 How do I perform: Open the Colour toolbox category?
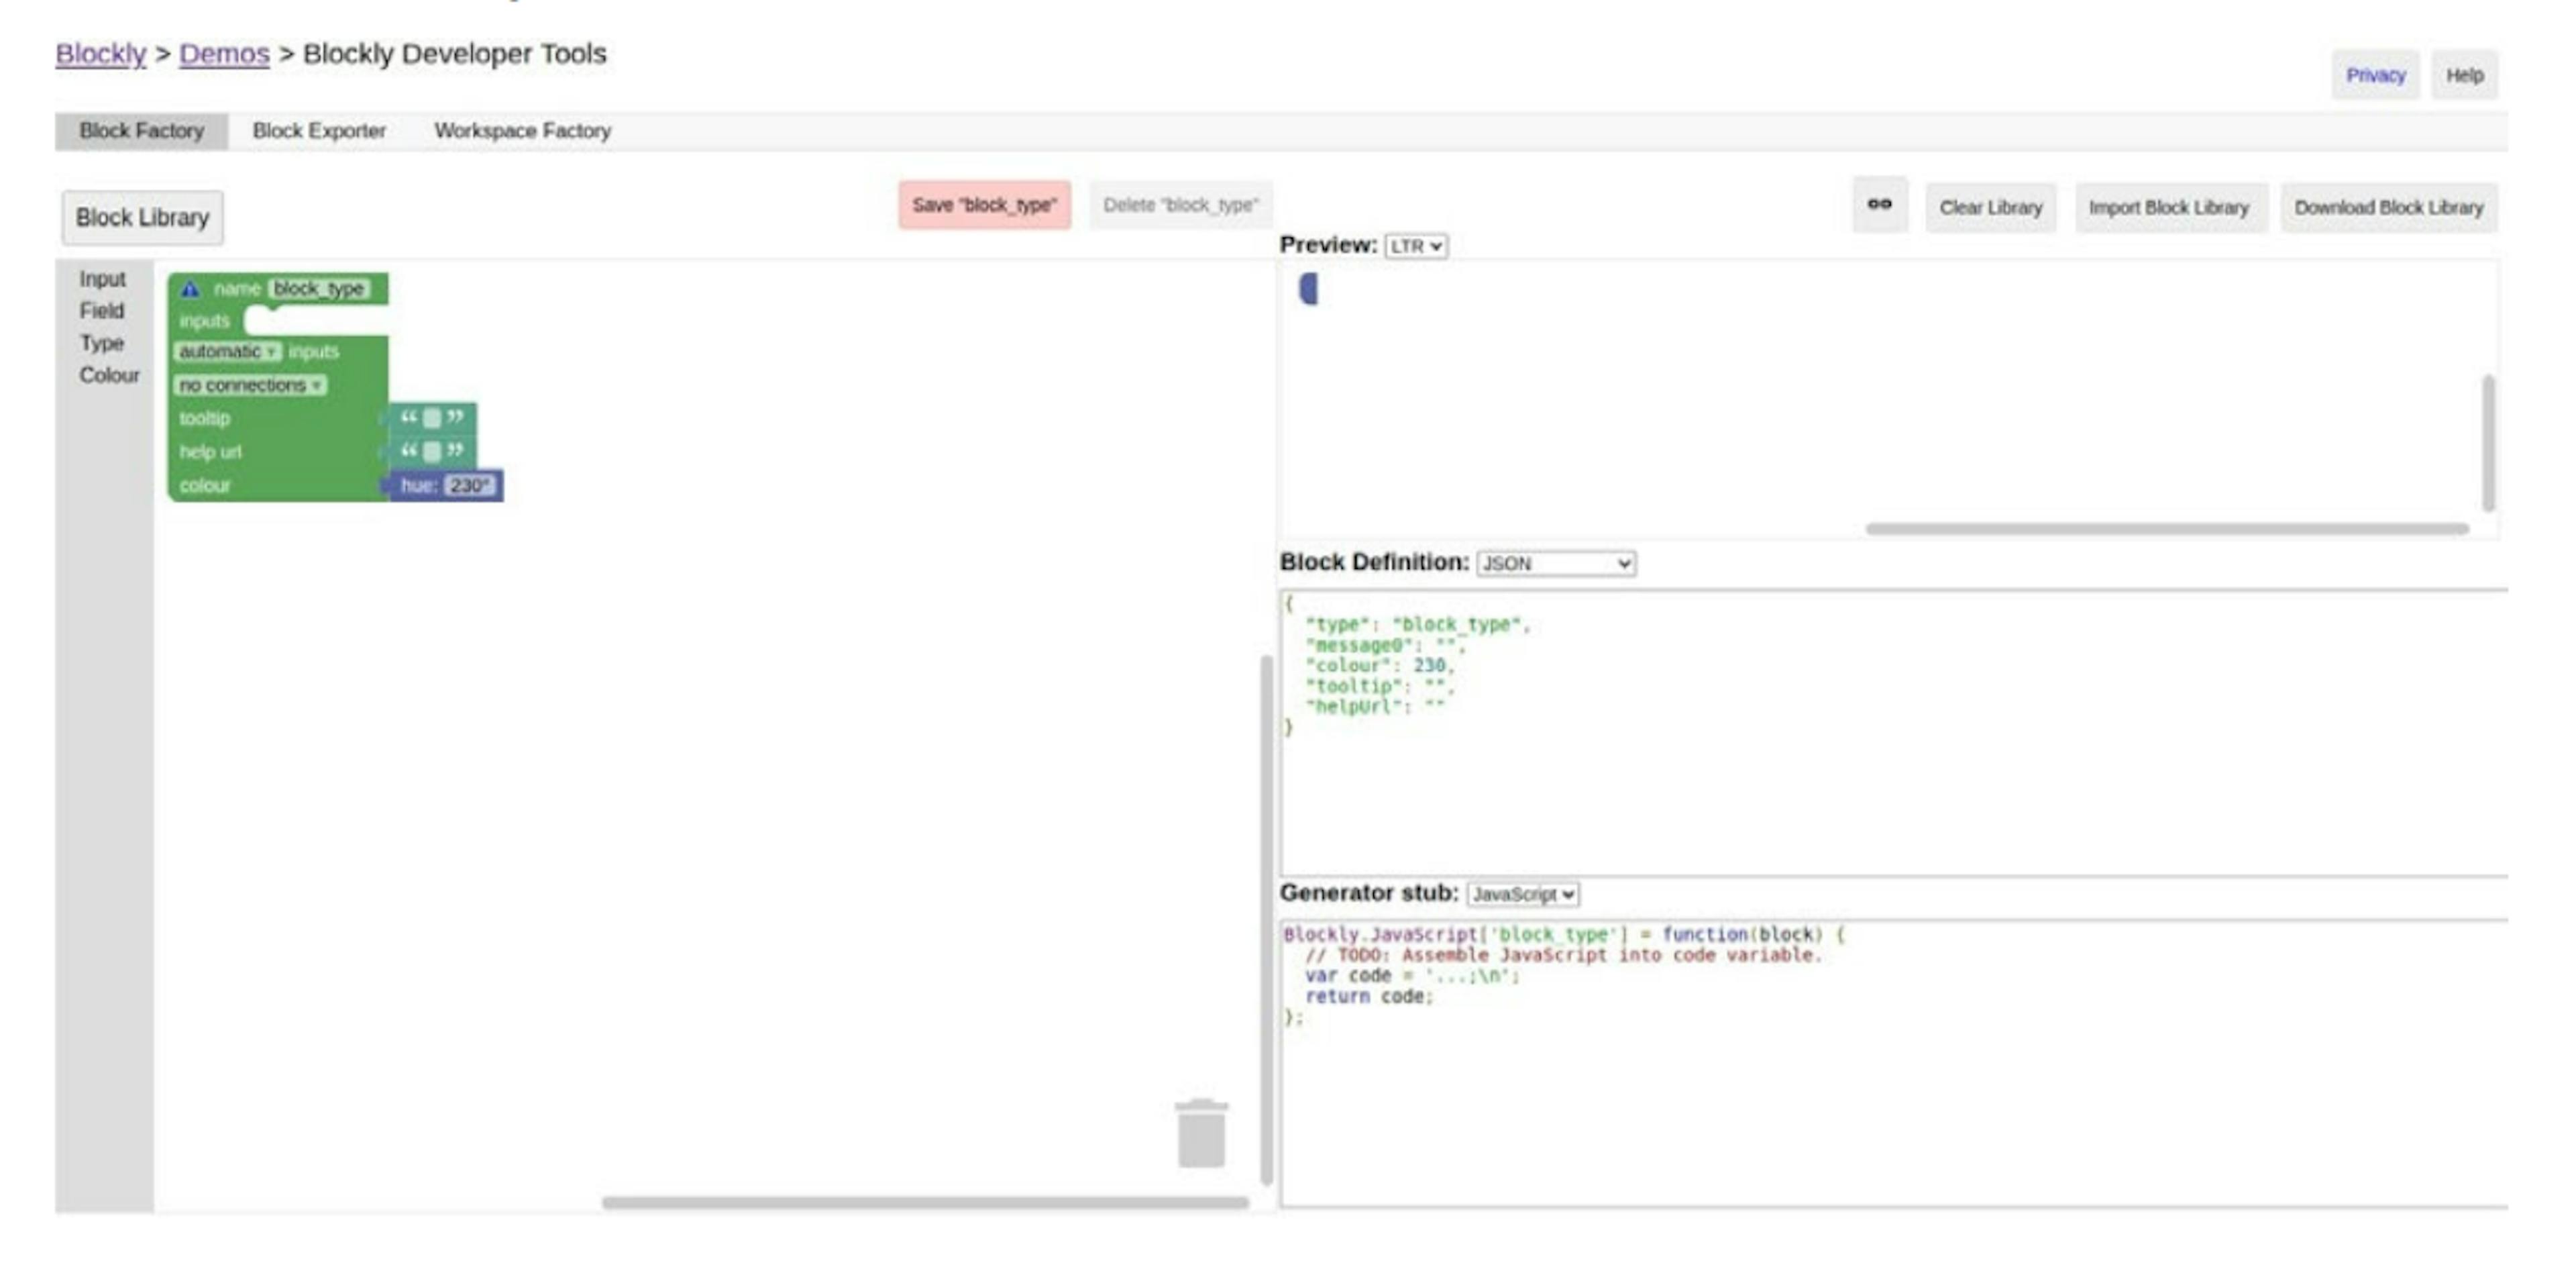click(109, 375)
